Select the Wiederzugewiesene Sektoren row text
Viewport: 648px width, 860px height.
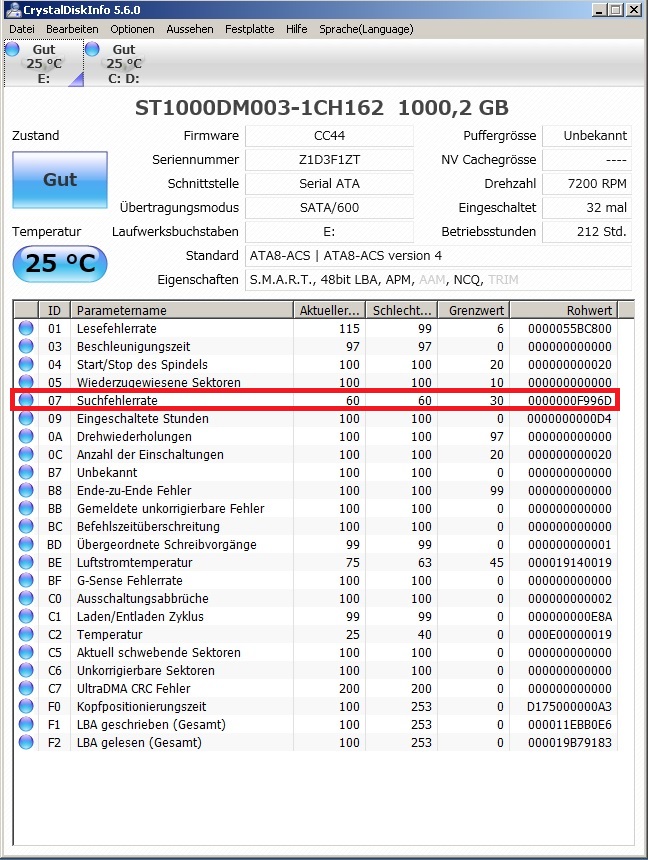(159, 382)
